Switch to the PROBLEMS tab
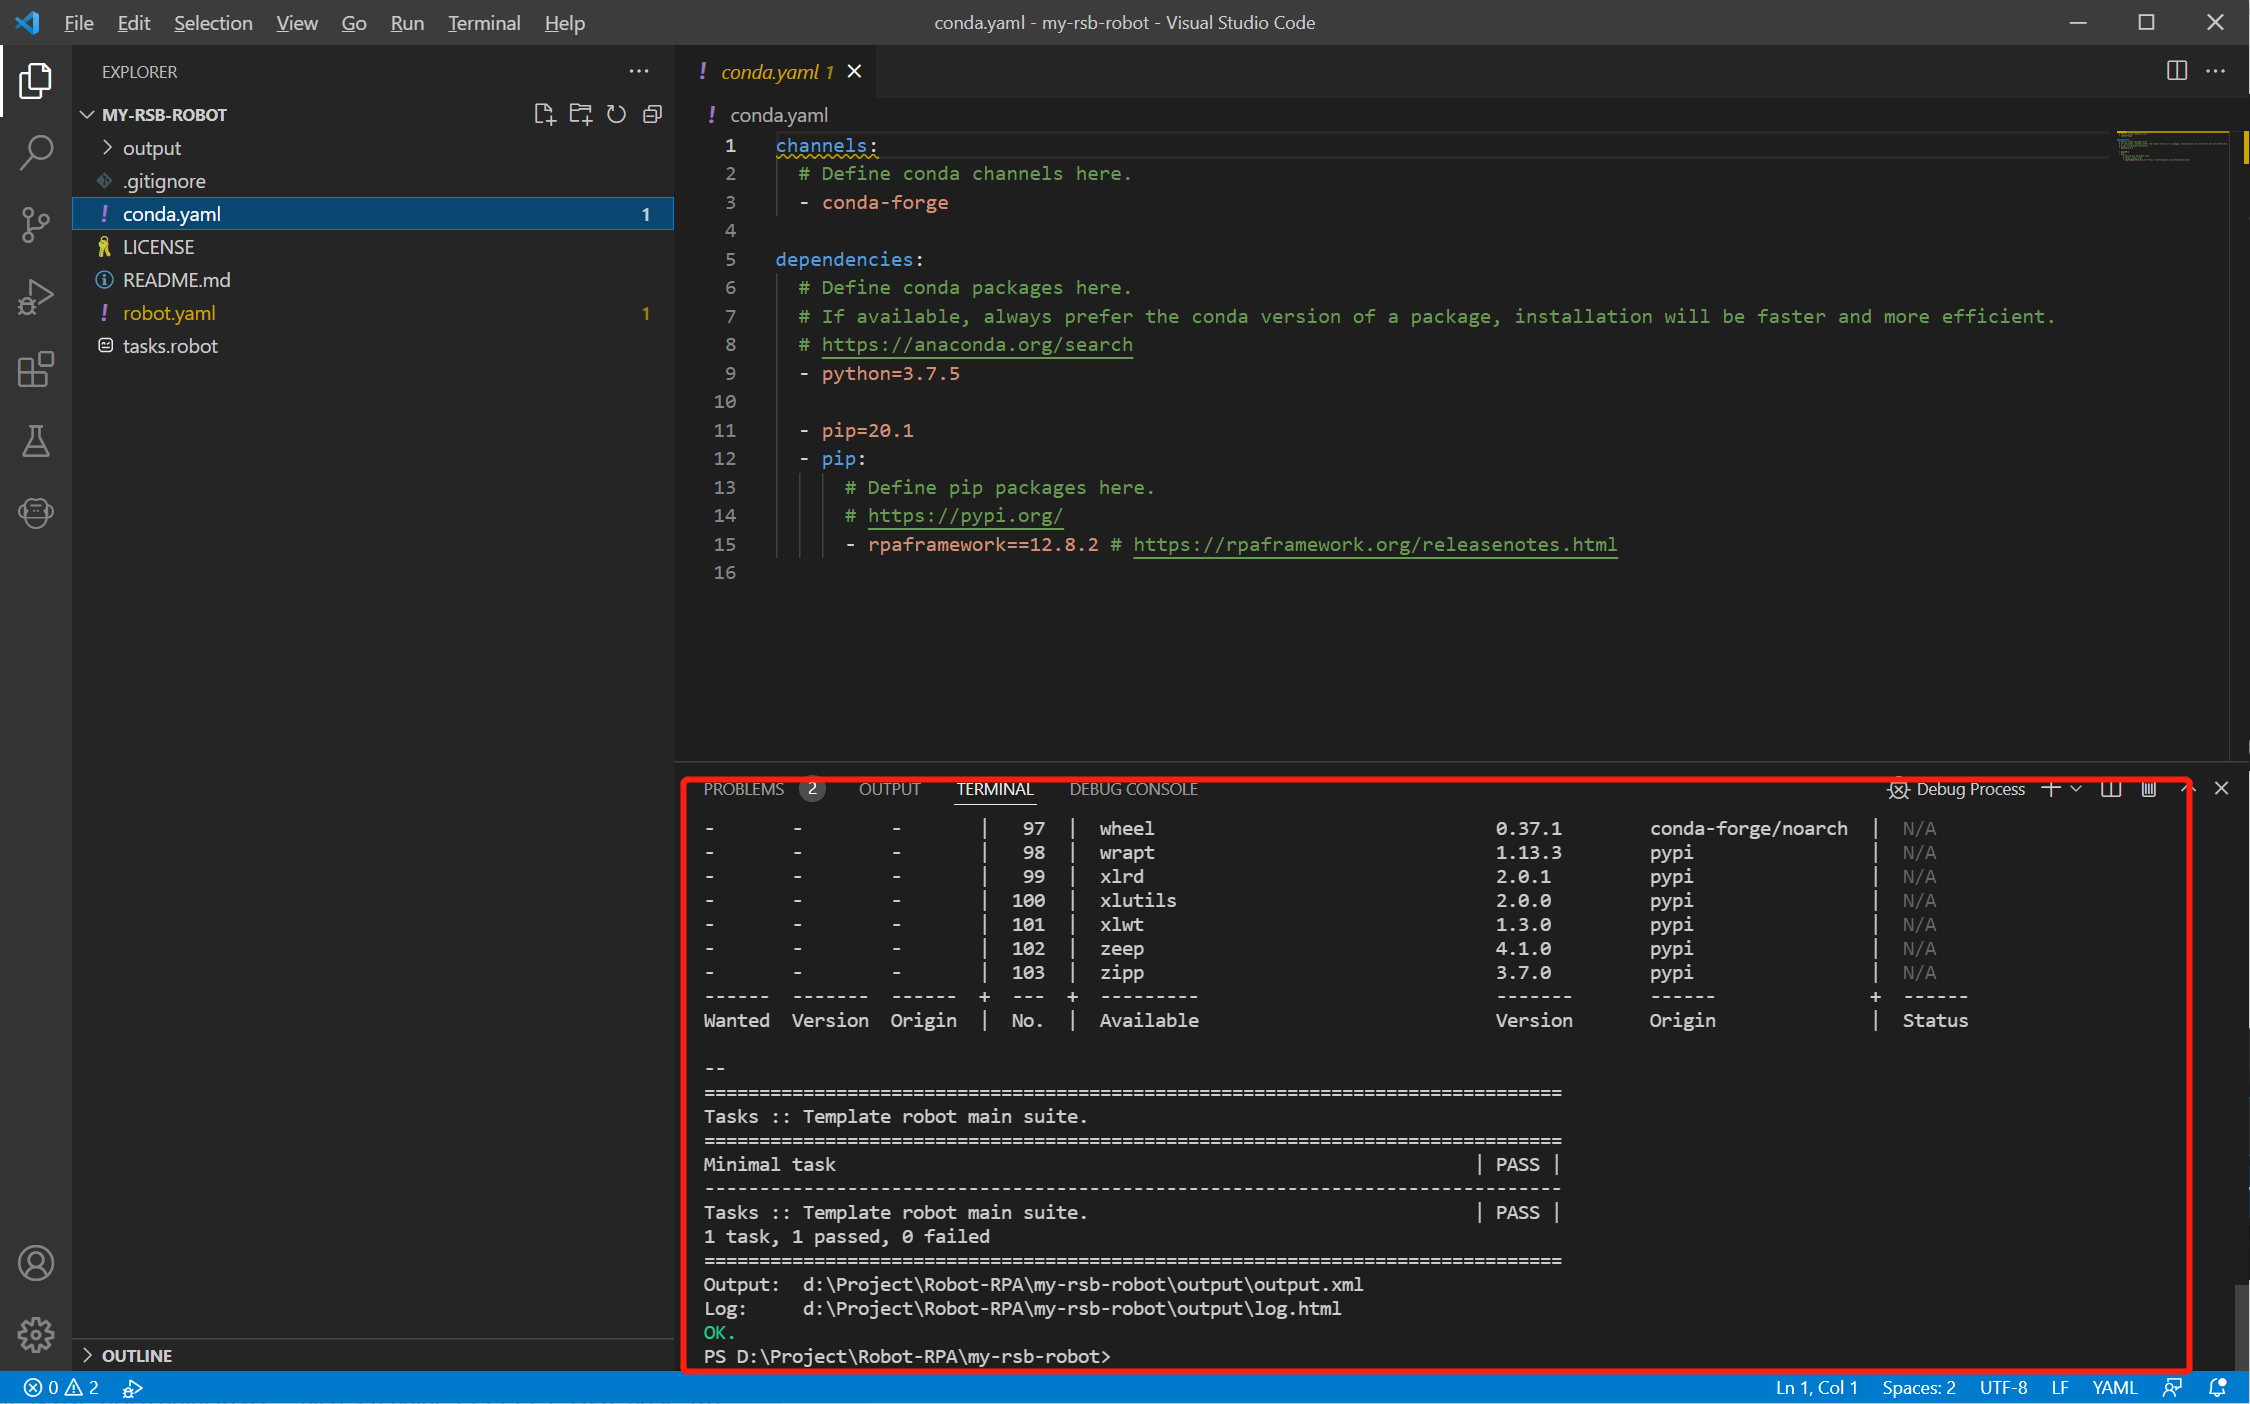 tap(743, 789)
